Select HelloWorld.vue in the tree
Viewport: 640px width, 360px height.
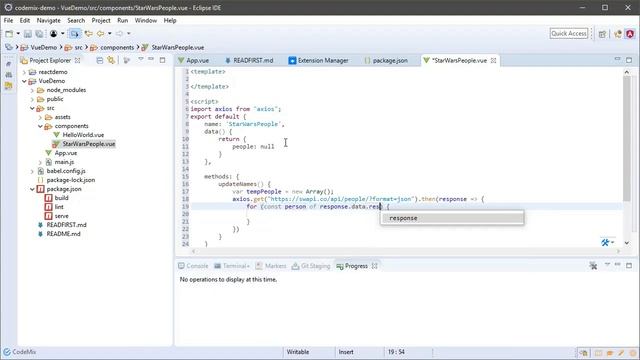click(83, 135)
